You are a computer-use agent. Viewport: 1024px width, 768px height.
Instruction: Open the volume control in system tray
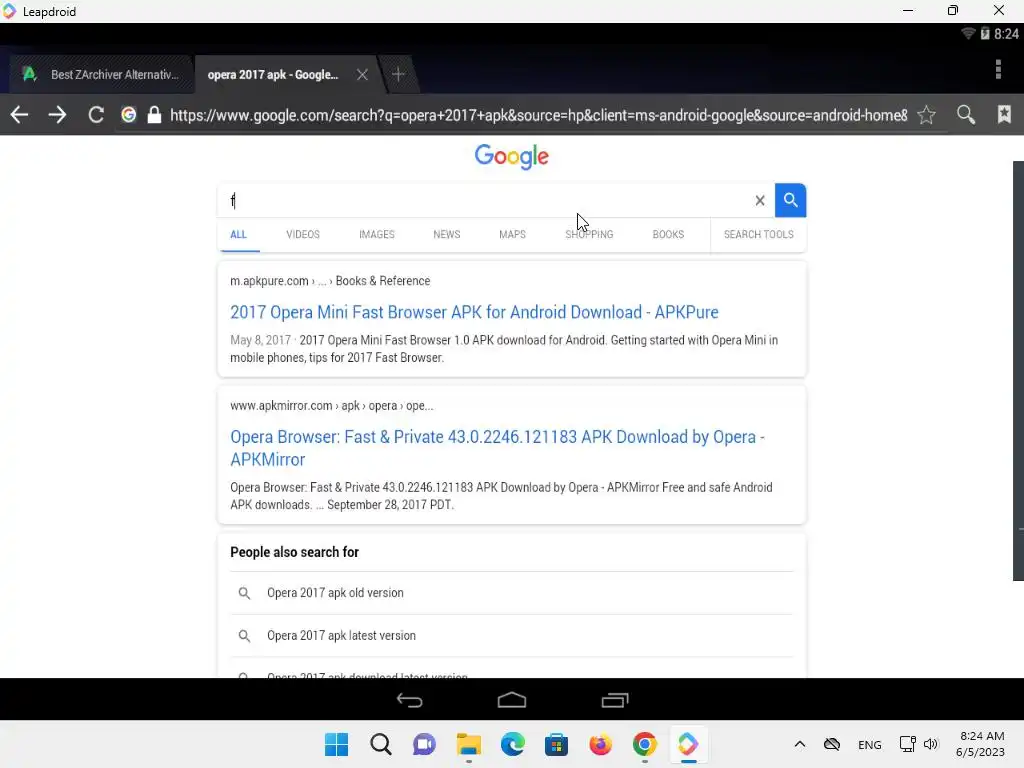point(931,744)
